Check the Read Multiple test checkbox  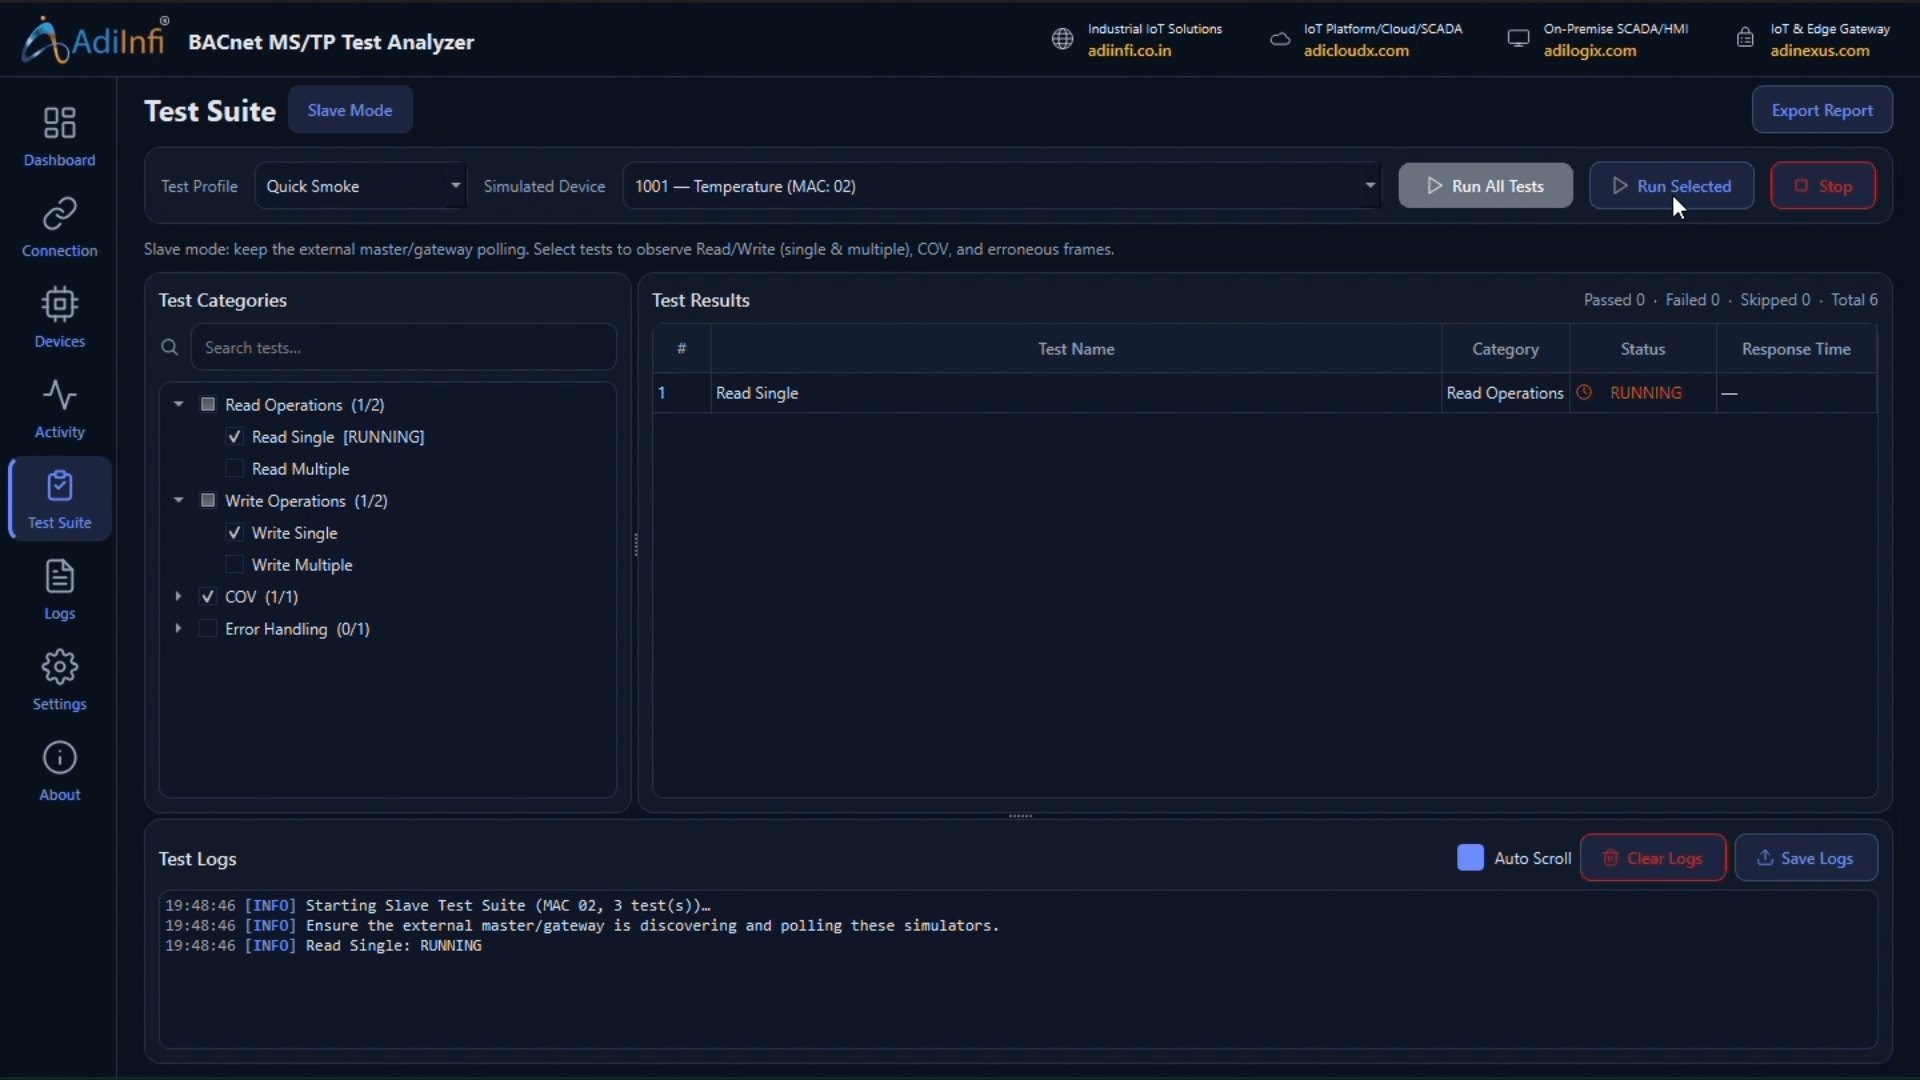[x=234, y=469]
